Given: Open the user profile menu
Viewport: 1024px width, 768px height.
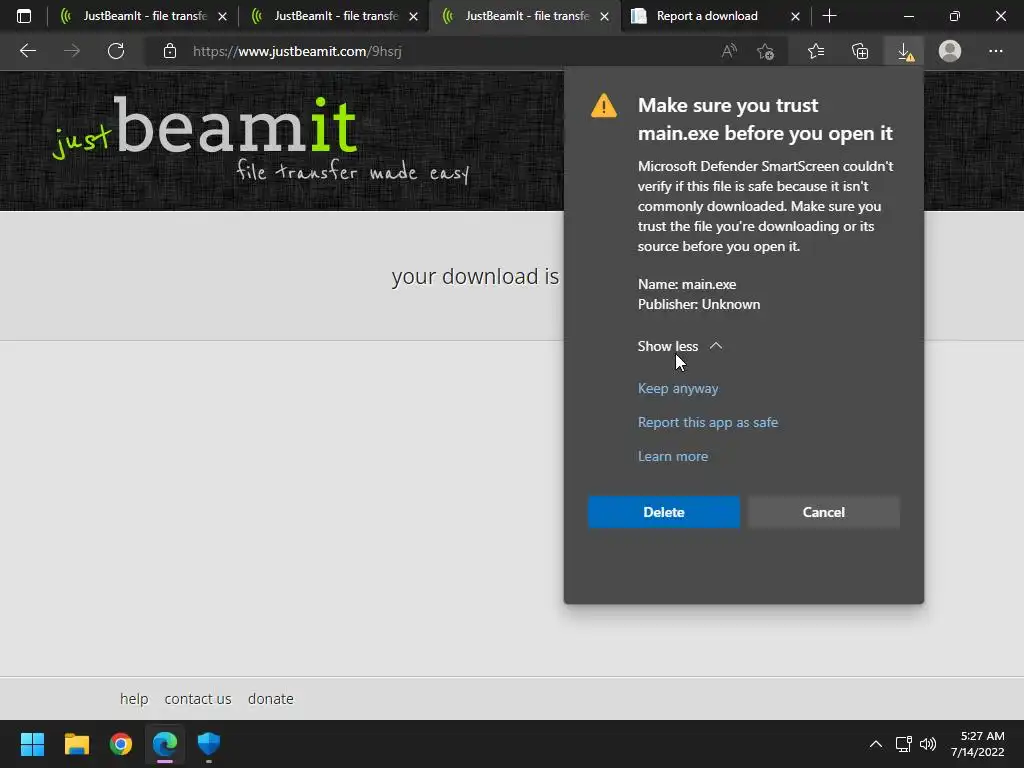Looking at the screenshot, I should point(950,51).
